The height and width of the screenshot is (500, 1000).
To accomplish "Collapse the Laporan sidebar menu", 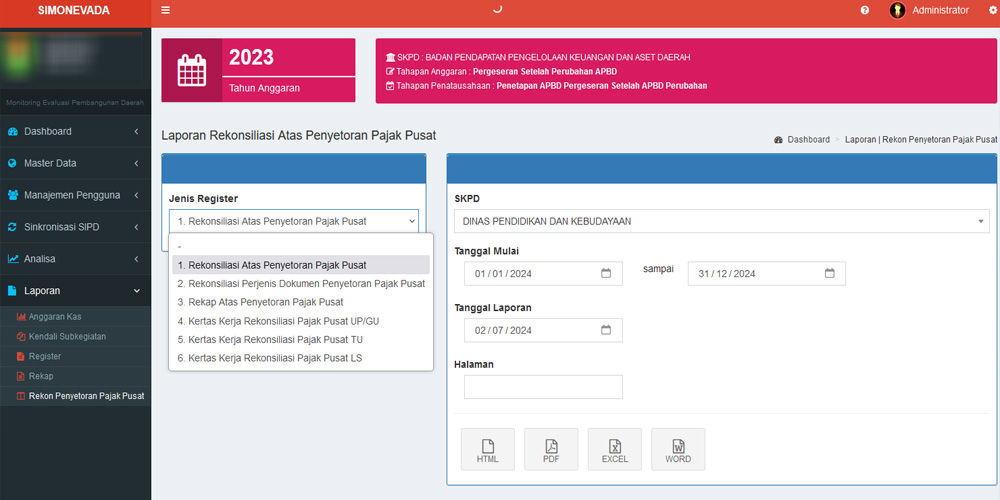I will tap(75, 291).
